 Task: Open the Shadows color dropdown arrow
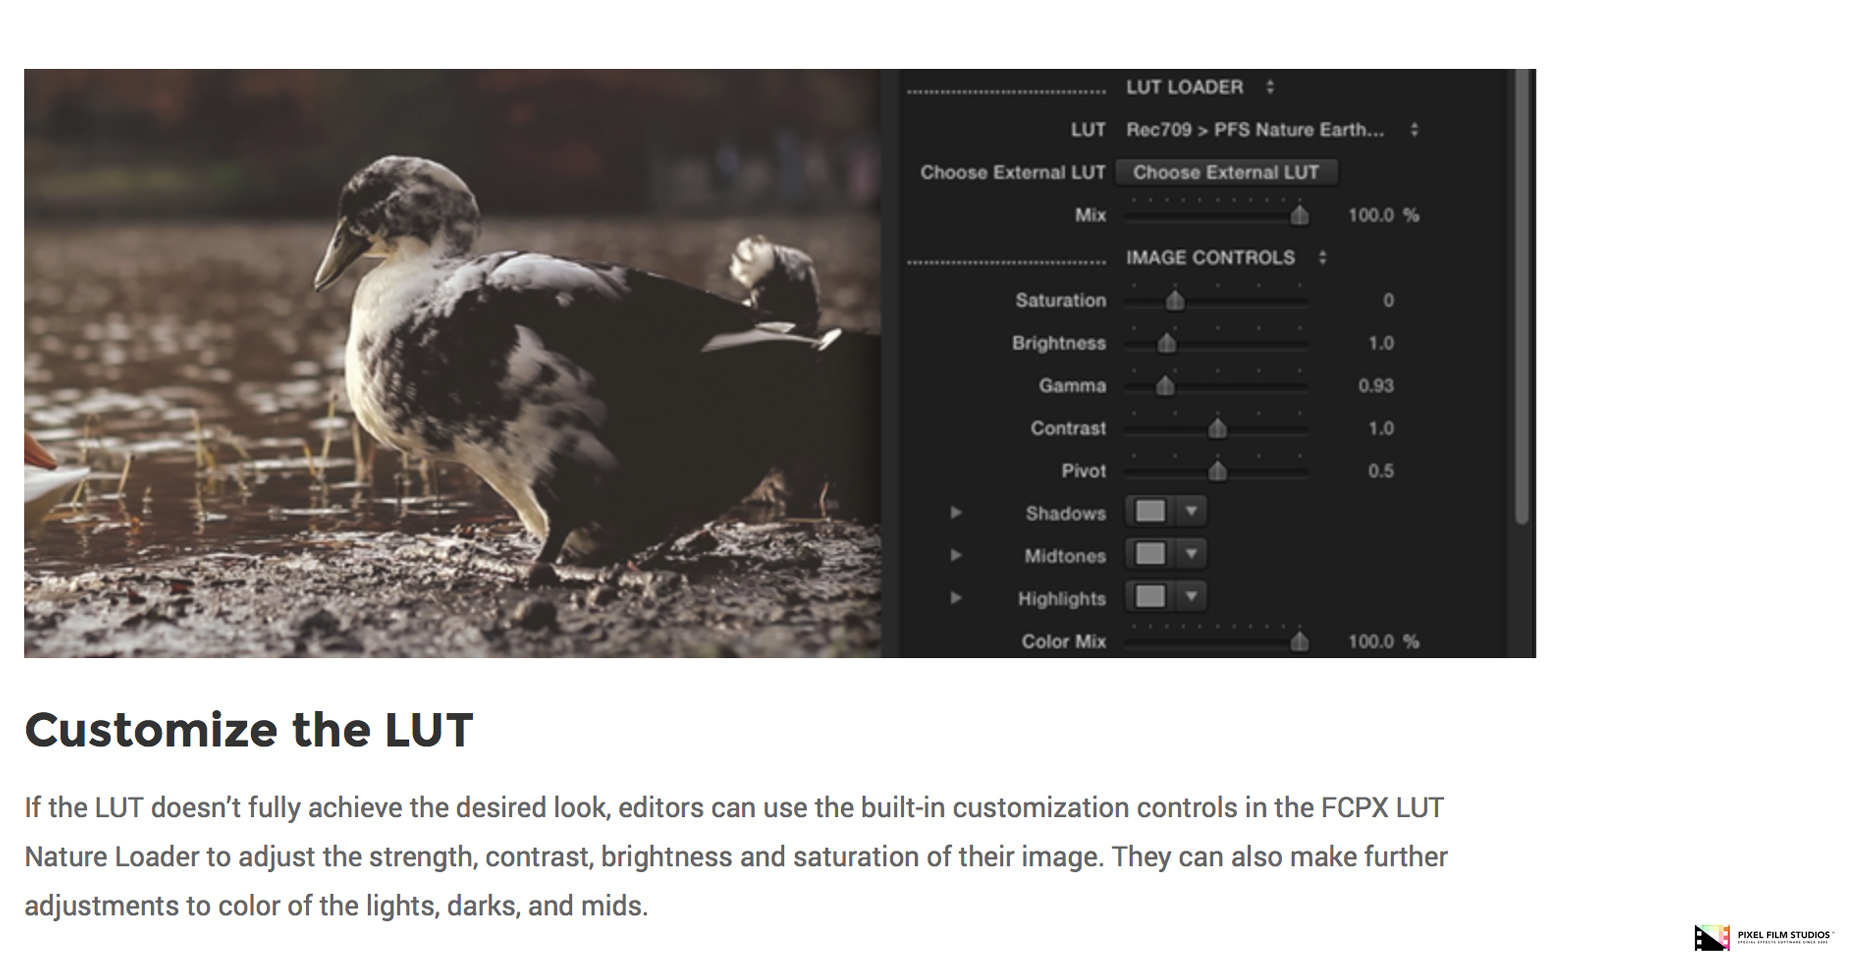pos(1191,512)
